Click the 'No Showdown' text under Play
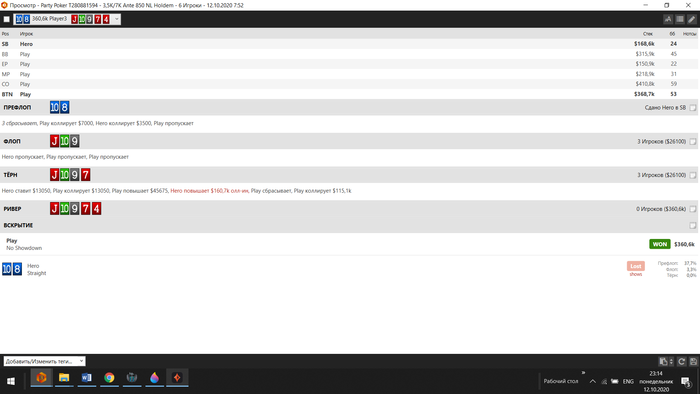This screenshot has width=700, height=394. 24,248
